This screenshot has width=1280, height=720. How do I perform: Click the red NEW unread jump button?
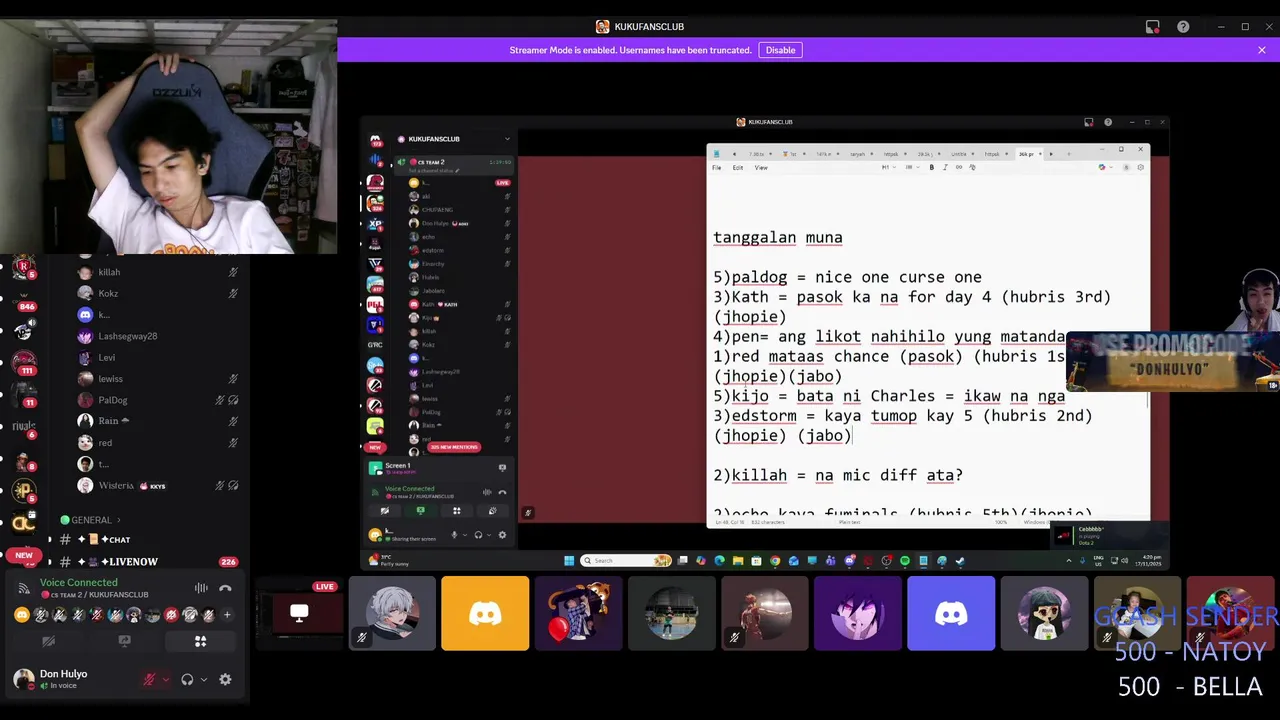pos(24,555)
